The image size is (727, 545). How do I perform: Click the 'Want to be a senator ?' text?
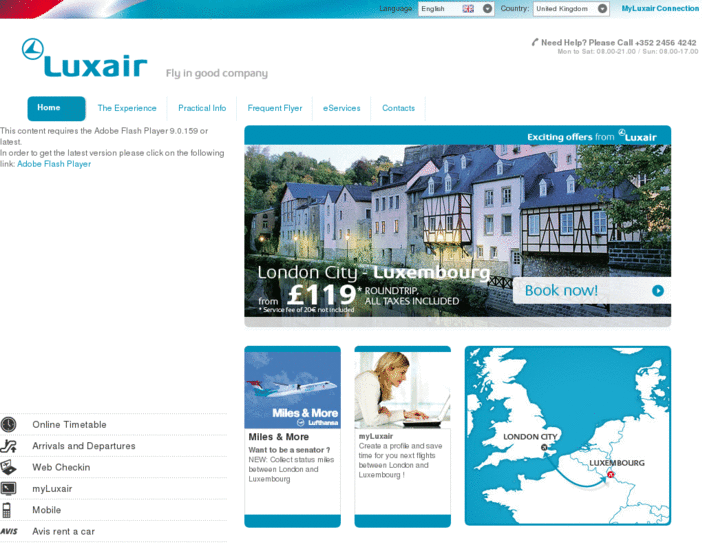(289, 450)
